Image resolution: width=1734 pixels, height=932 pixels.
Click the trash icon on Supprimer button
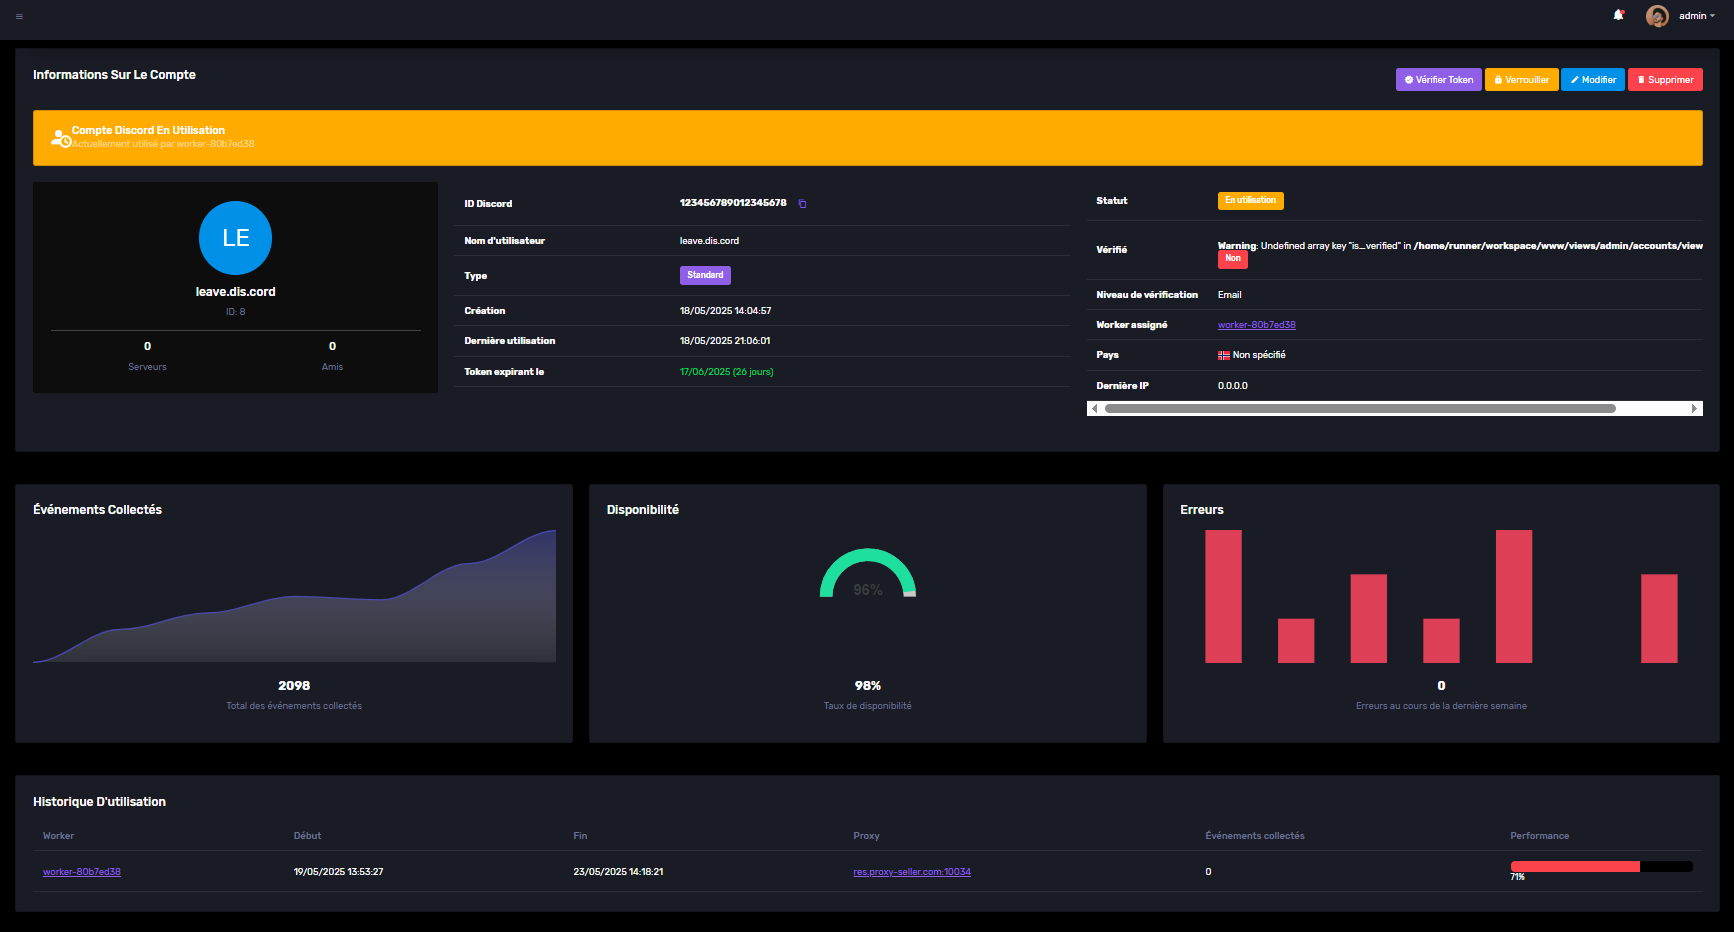(1639, 79)
